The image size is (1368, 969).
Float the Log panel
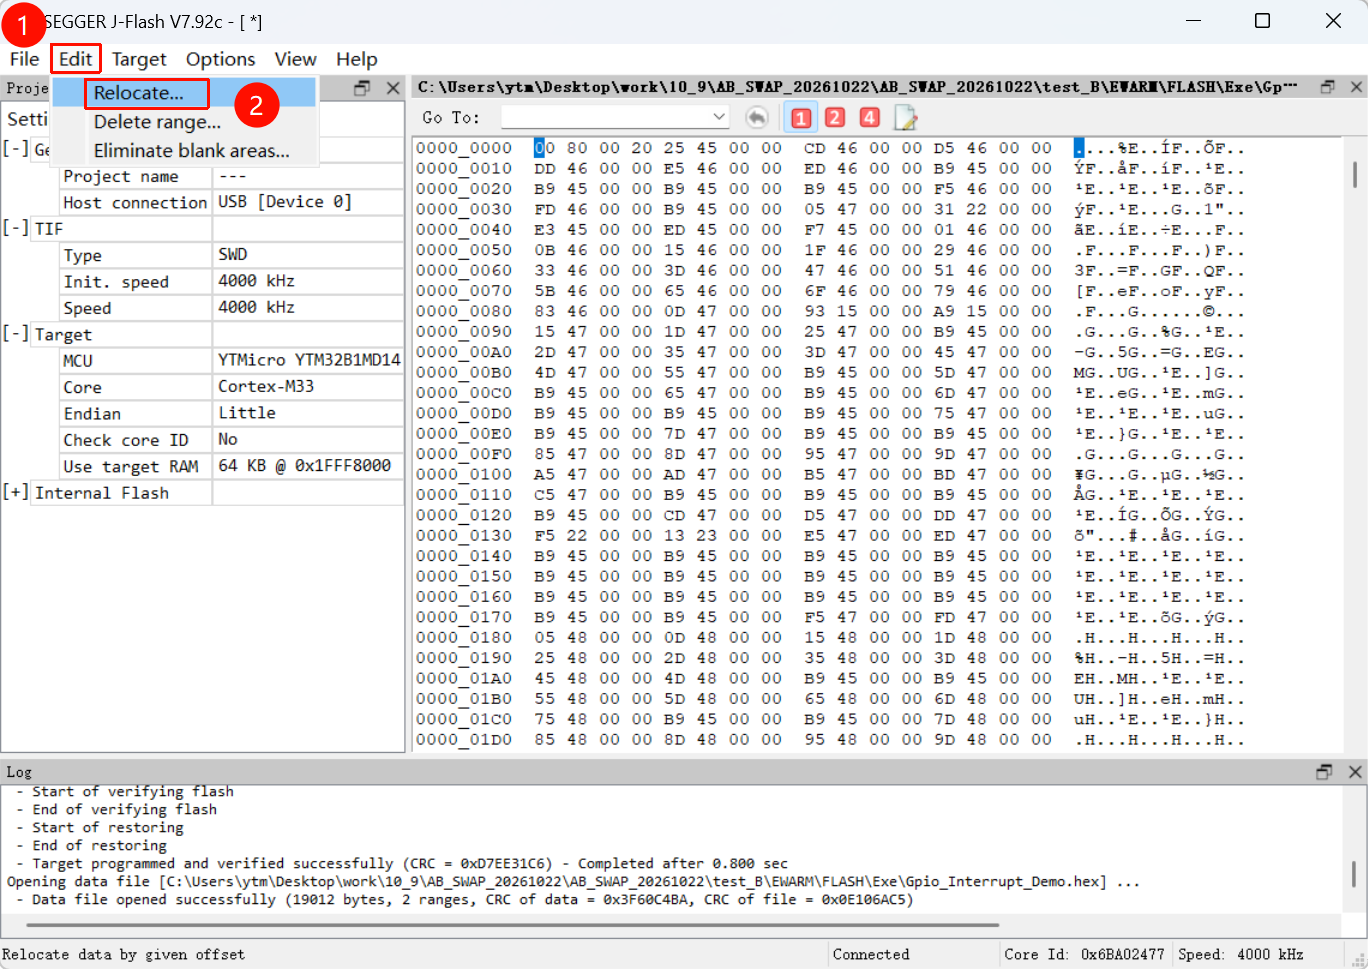tap(1324, 771)
